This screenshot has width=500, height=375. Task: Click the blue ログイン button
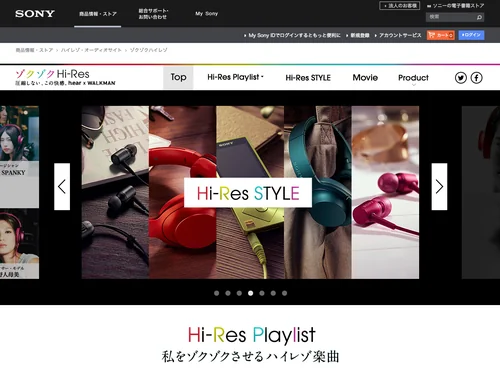pyautogui.click(x=471, y=35)
